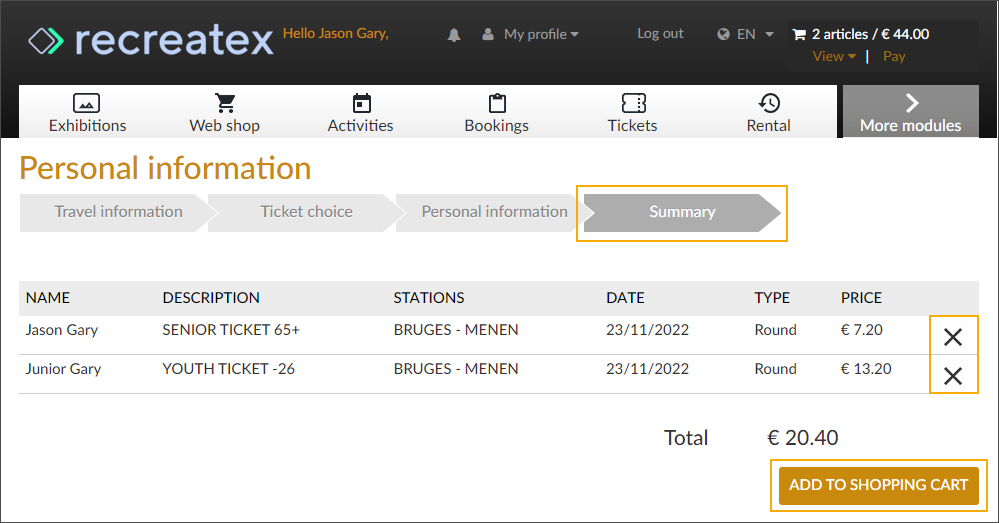The height and width of the screenshot is (523, 999).
Task: Remove Junior Gary's youth ticket
Action: (953, 376)
